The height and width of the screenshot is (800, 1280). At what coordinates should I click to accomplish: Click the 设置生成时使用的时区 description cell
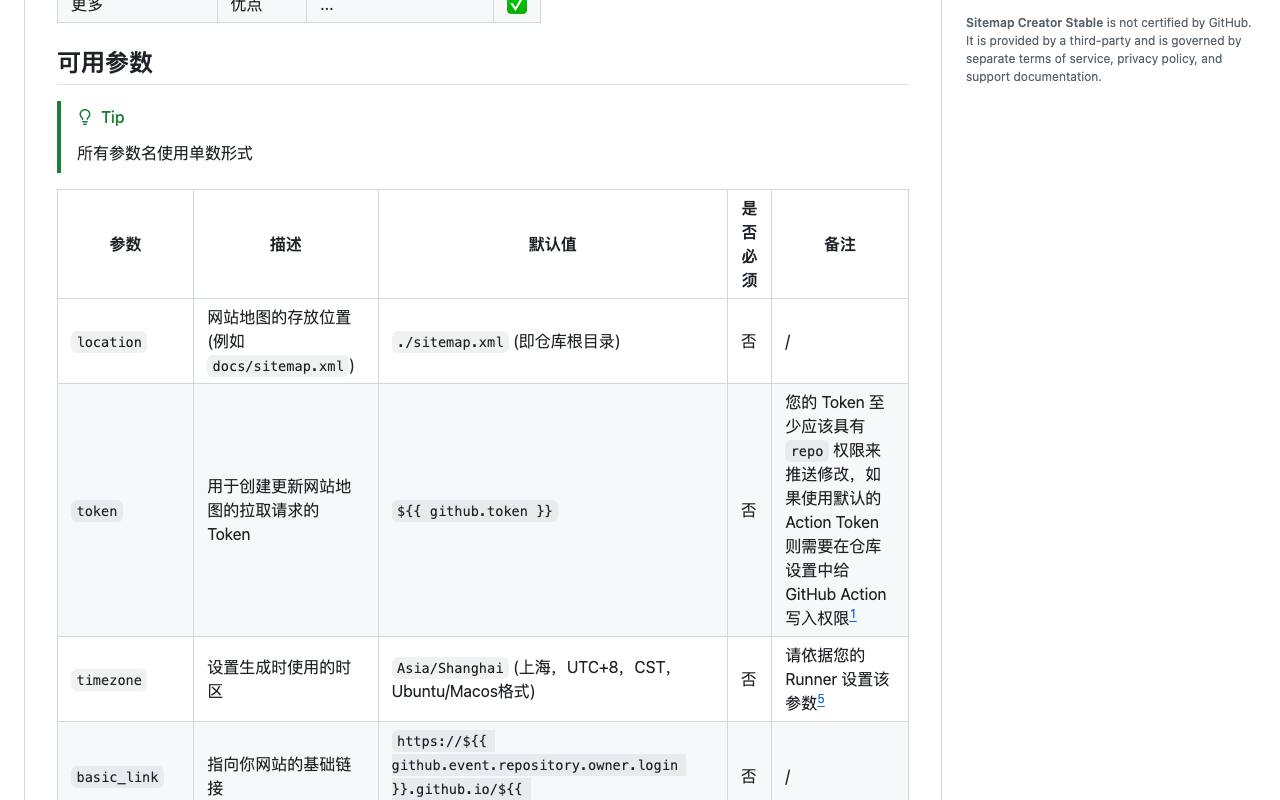pyautogui.click(x=286, y=679)
